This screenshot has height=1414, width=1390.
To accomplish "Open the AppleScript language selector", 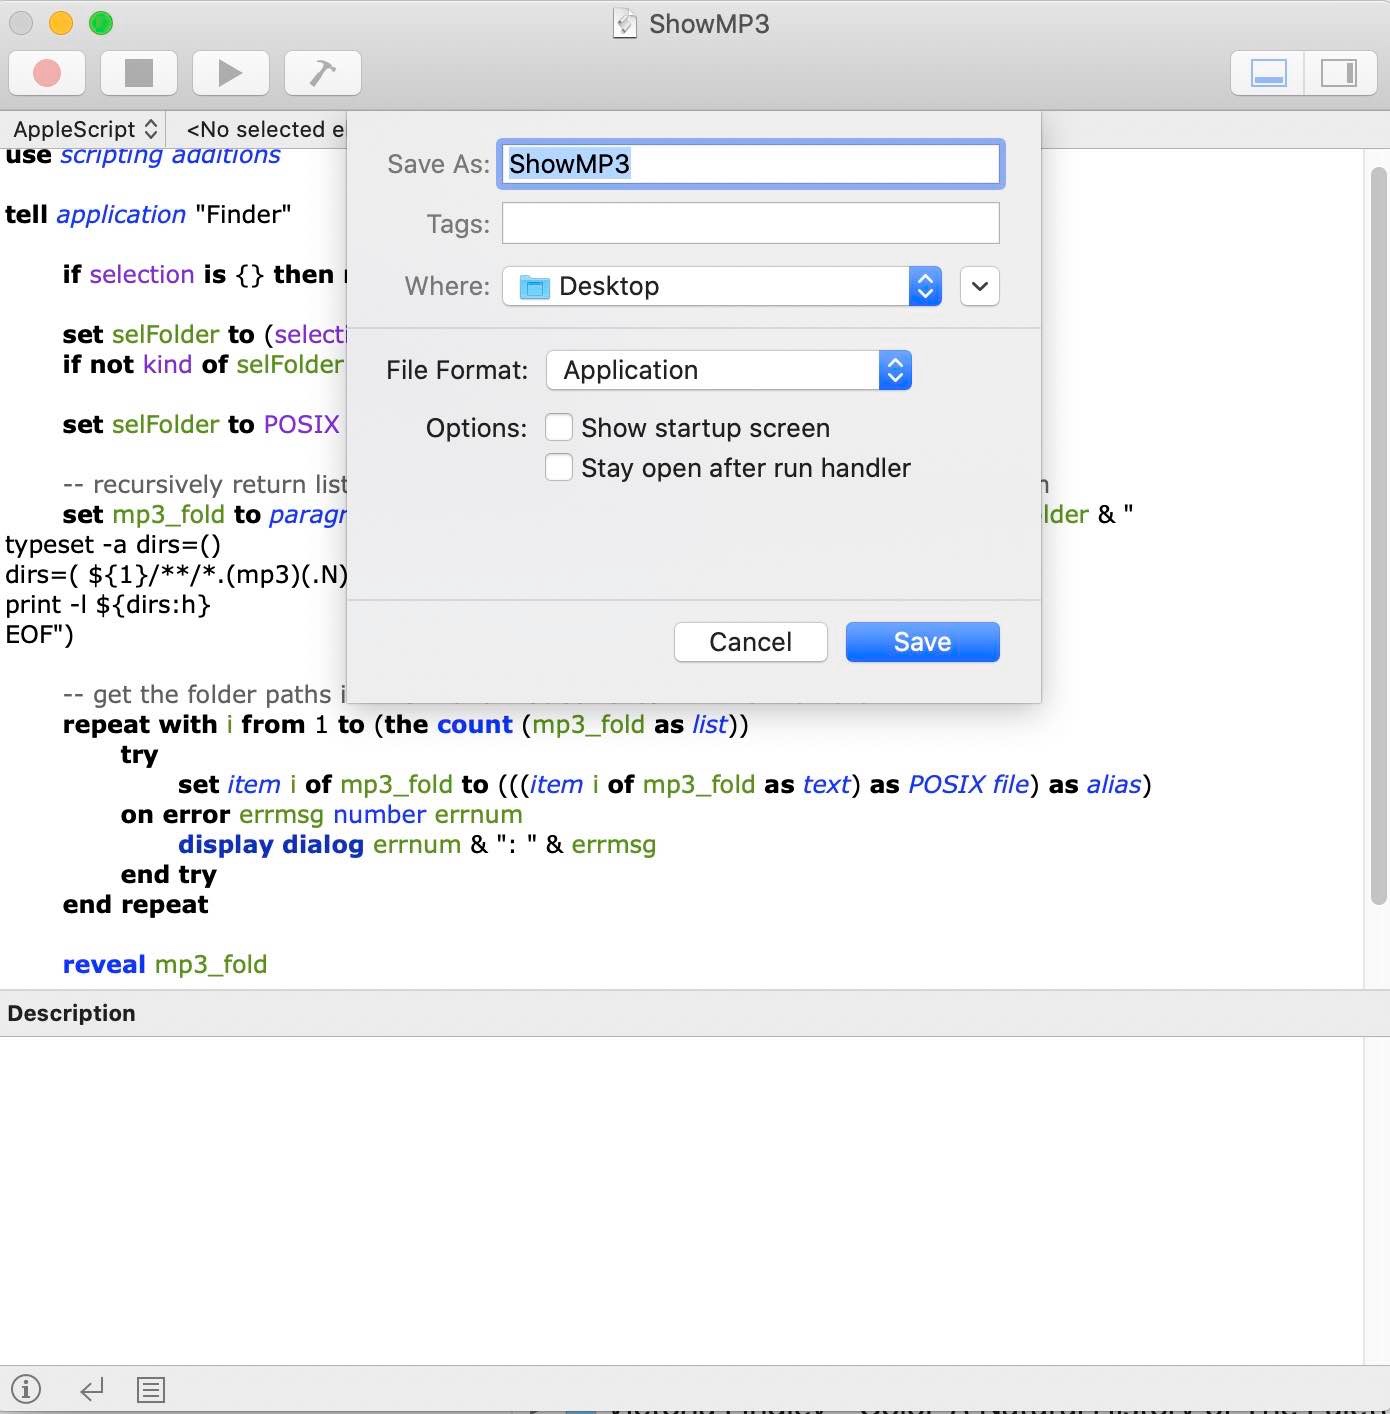I will tap(85, 130).
